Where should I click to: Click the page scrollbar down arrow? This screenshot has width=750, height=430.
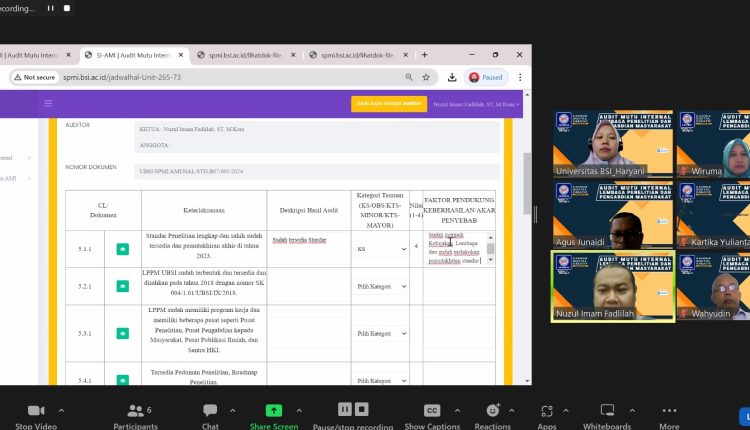pos(527,381)
